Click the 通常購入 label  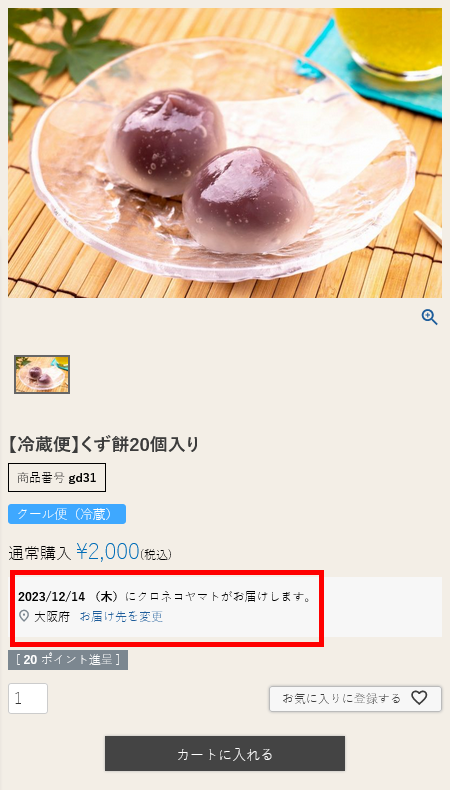40,553
